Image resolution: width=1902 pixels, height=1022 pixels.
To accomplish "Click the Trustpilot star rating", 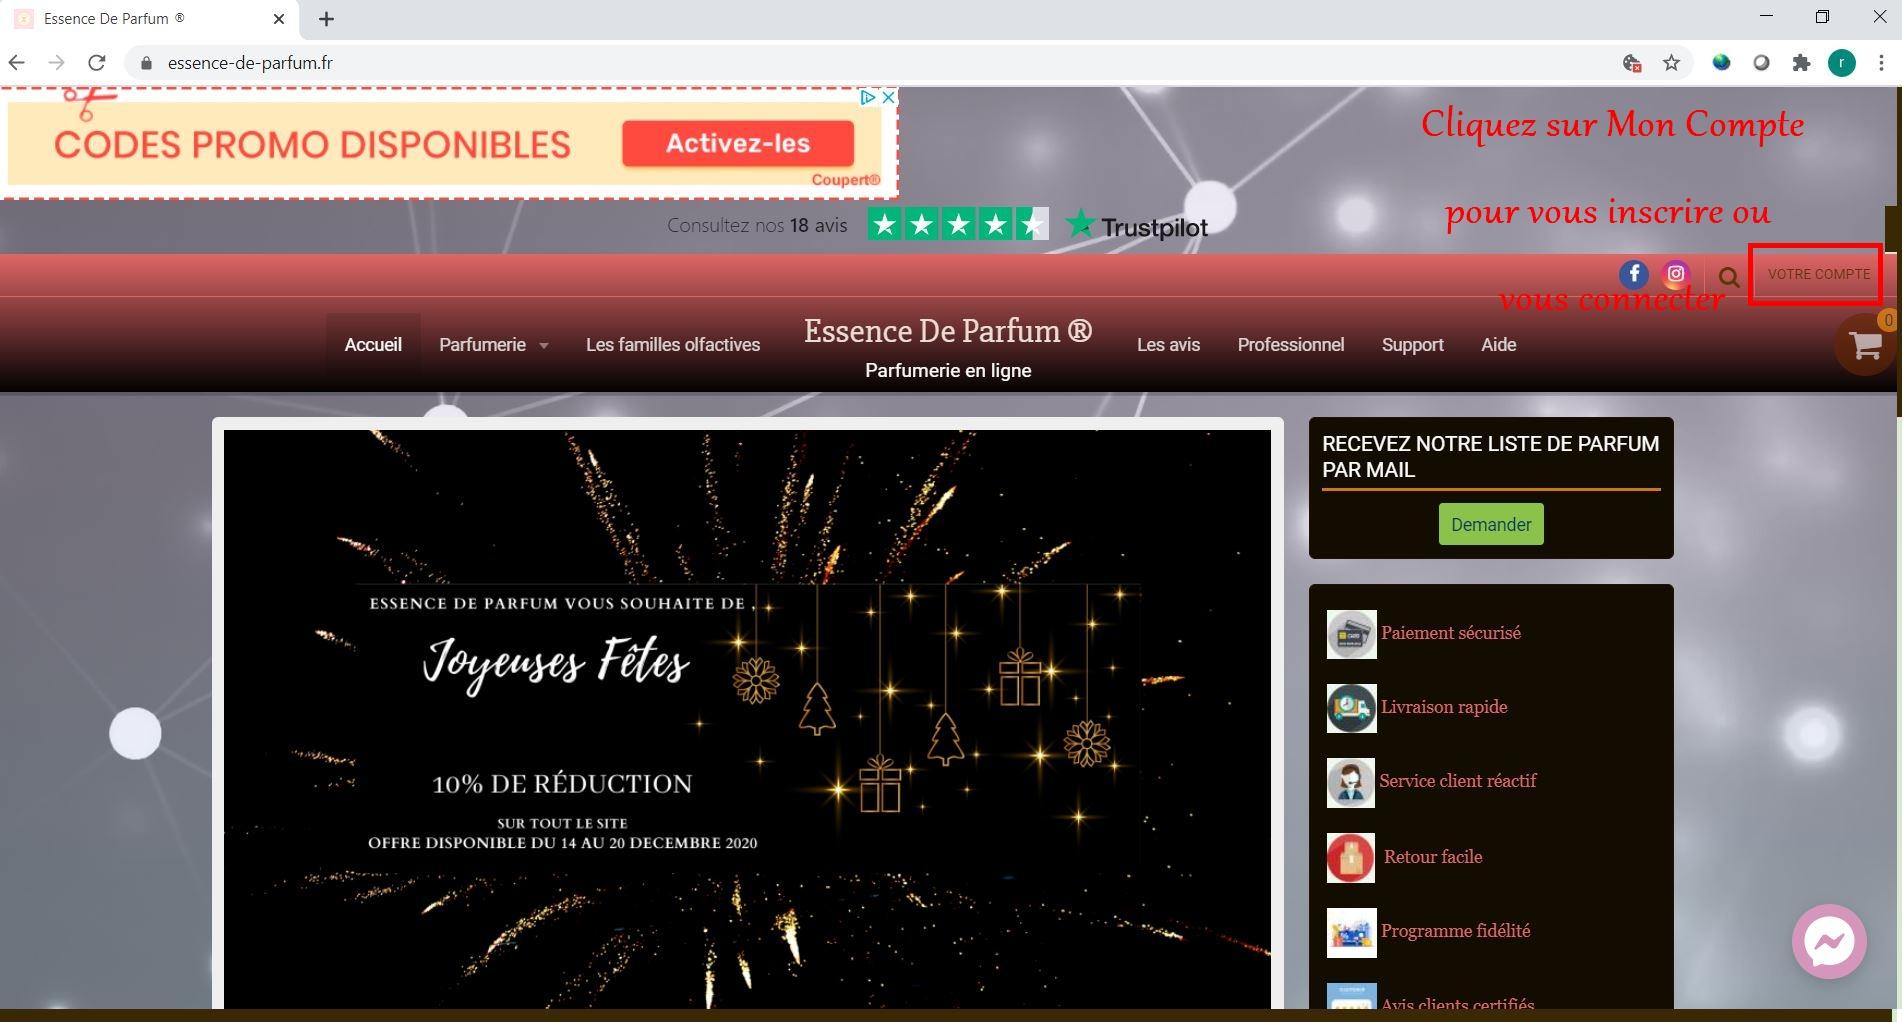I will (x=957, y=224).
